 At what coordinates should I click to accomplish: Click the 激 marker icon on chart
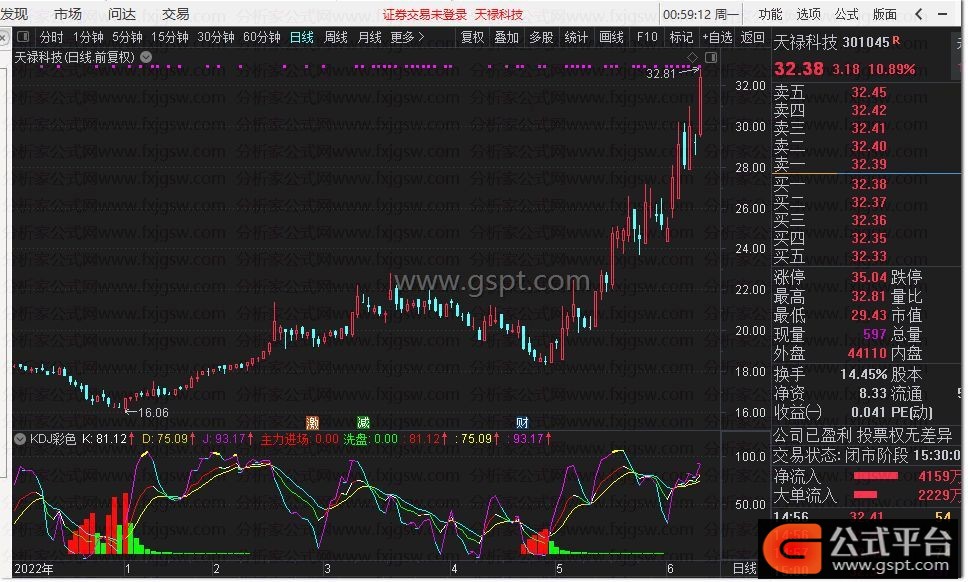[312, 423]
